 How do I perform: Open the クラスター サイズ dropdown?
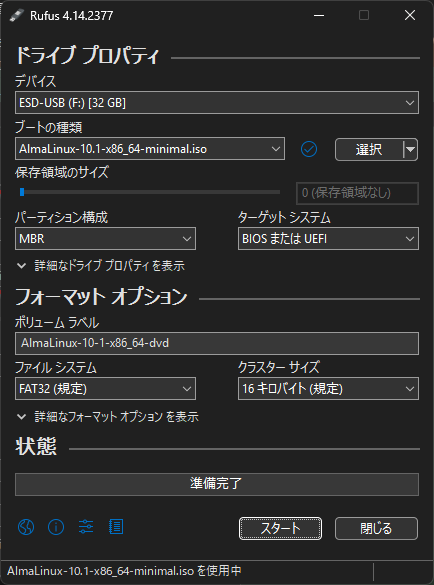328,388
